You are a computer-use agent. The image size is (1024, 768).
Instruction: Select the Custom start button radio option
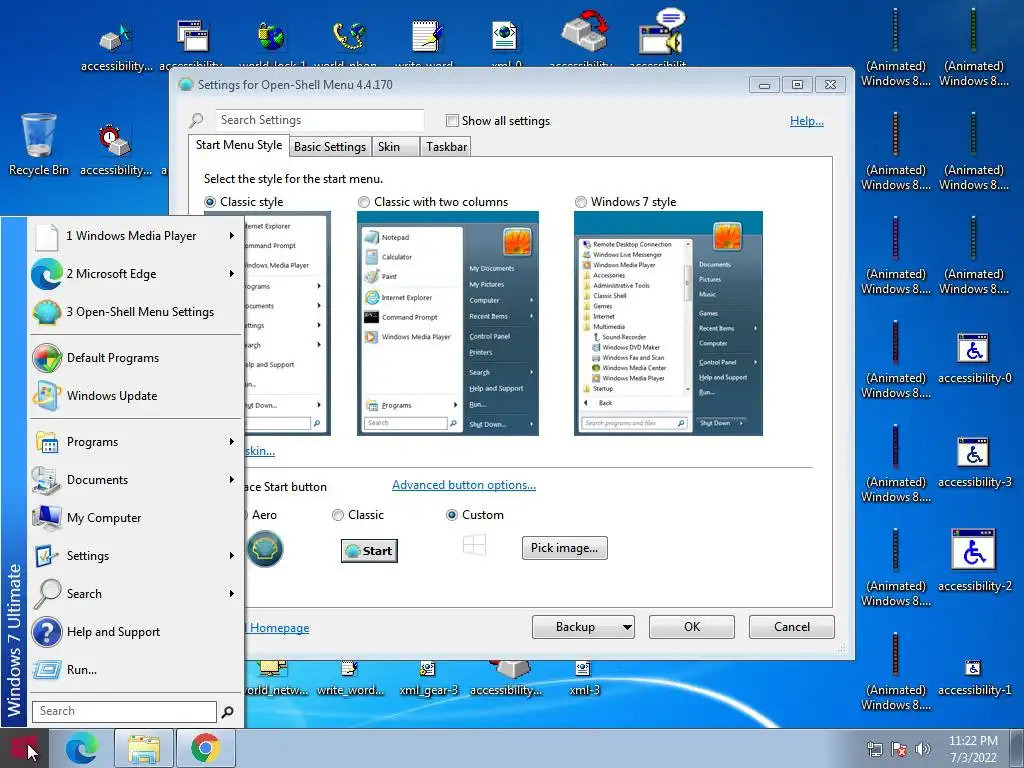pos(451,515)
